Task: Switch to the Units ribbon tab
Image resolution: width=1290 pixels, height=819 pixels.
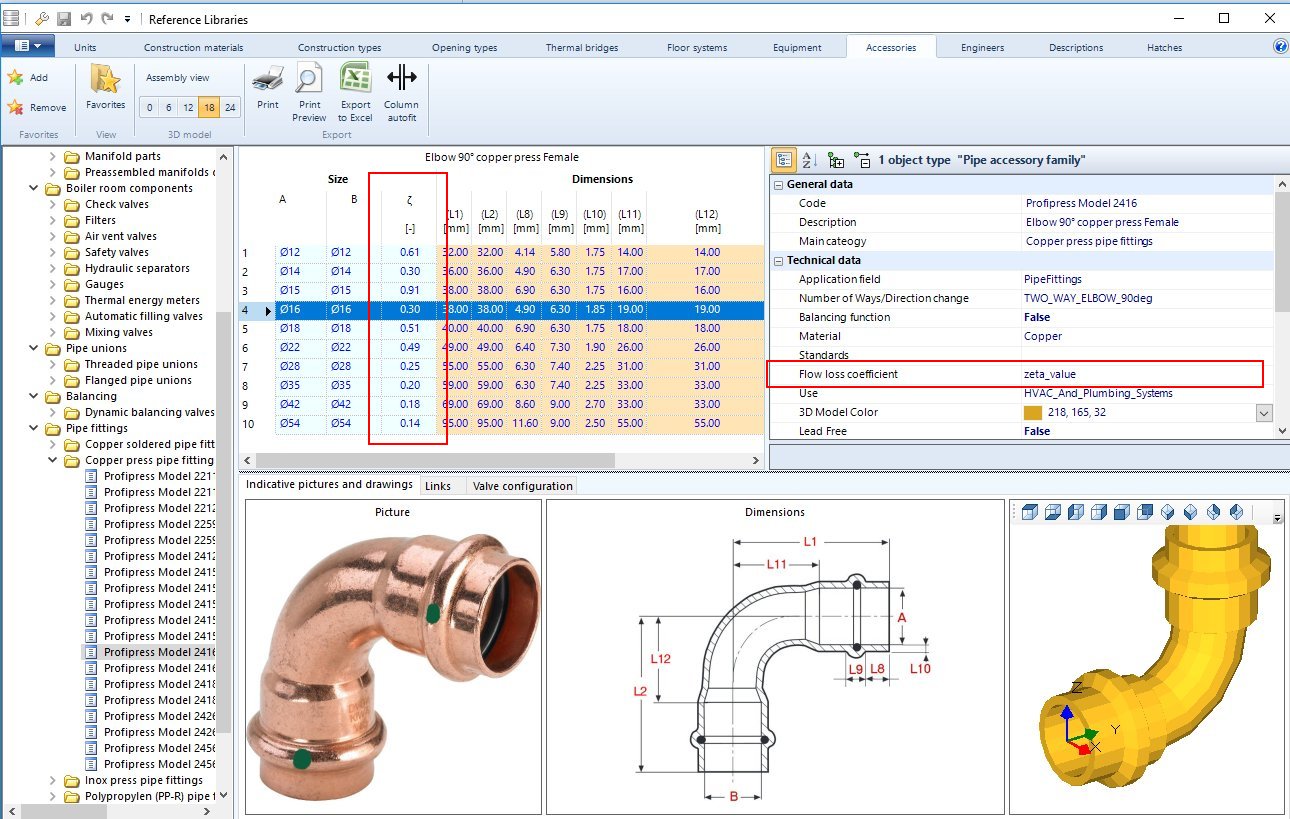Action: pos(85,47)
